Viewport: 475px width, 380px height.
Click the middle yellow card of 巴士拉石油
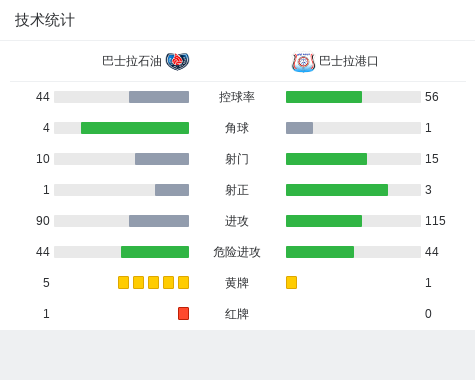(153, 282)
